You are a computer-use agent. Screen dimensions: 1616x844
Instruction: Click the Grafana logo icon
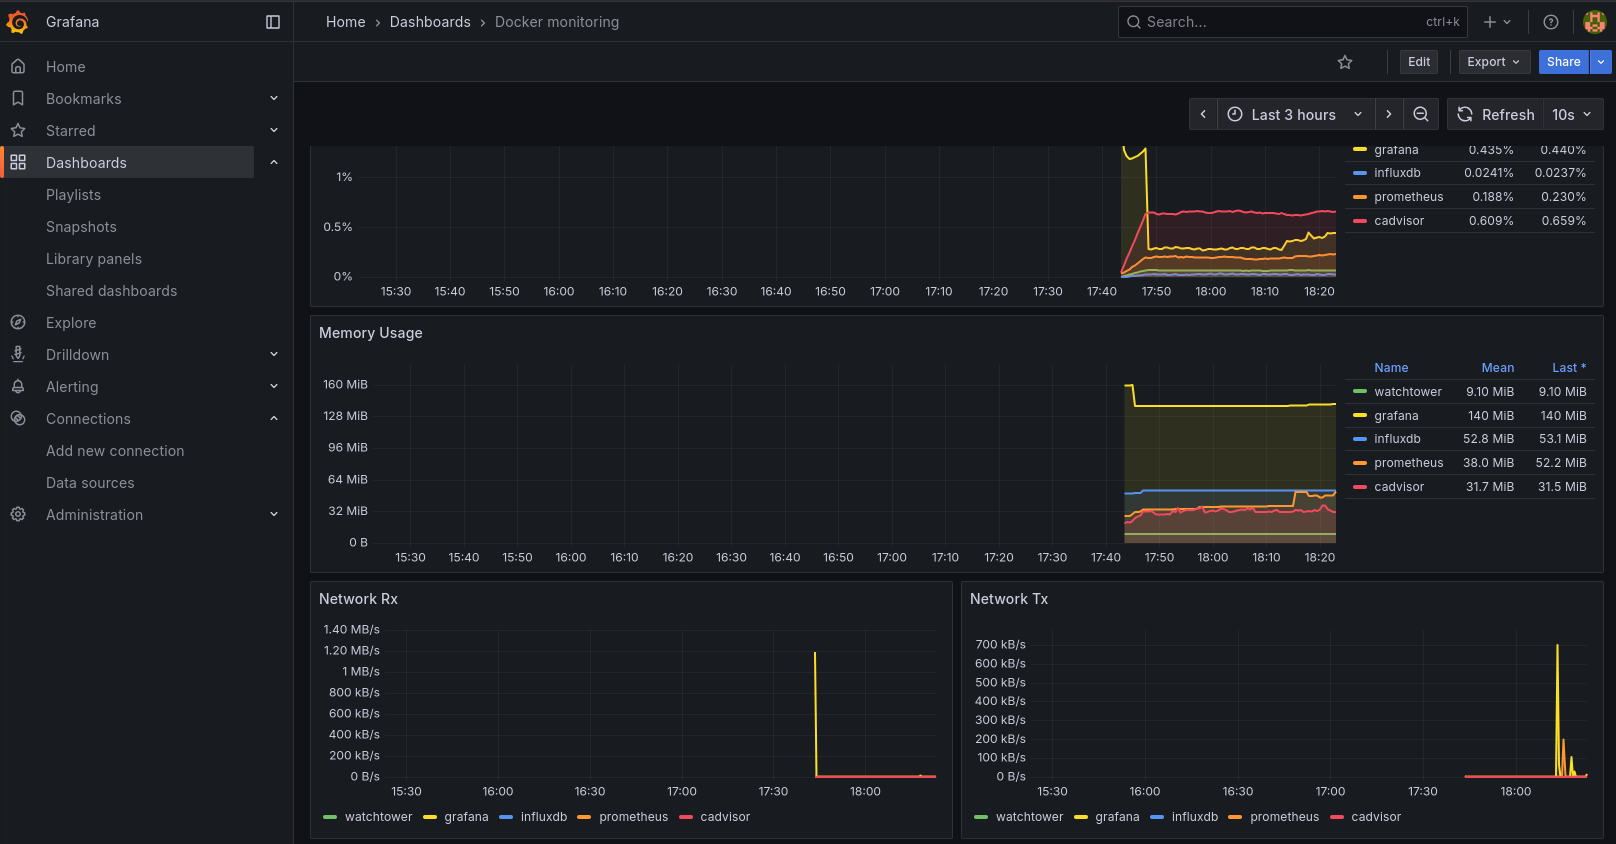point(18,22)
